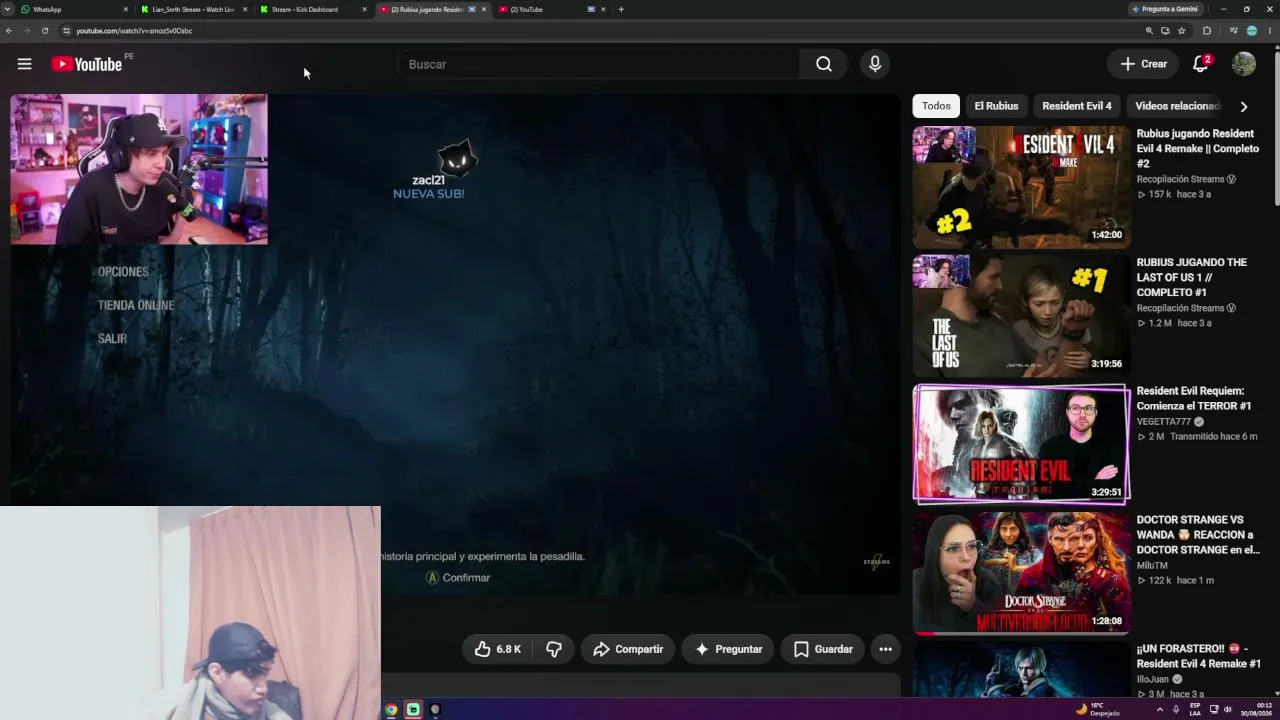Open browser extensions puzzle icon
The width and height of the screenshot is (1280, 720).
click(1207, 31)
